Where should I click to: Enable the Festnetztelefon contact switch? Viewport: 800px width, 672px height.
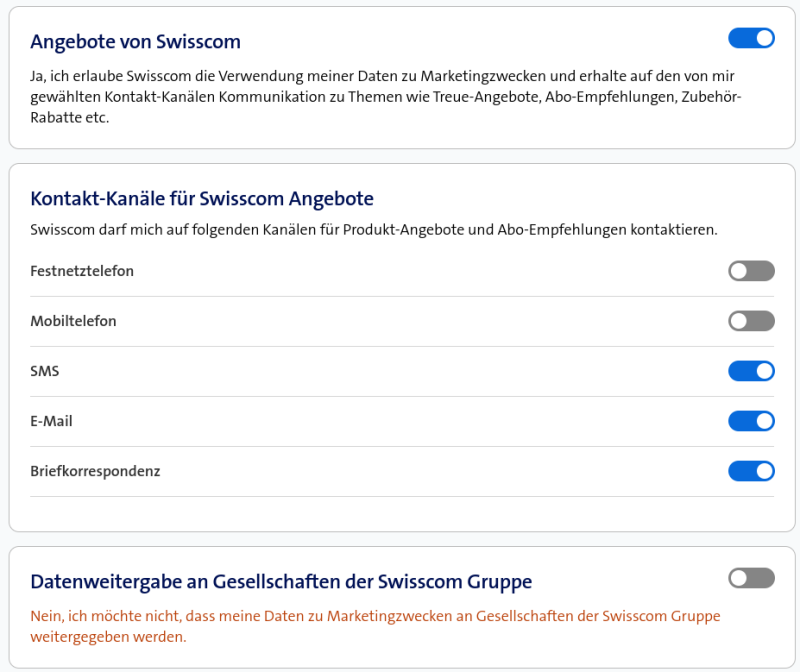click(751, 271)
